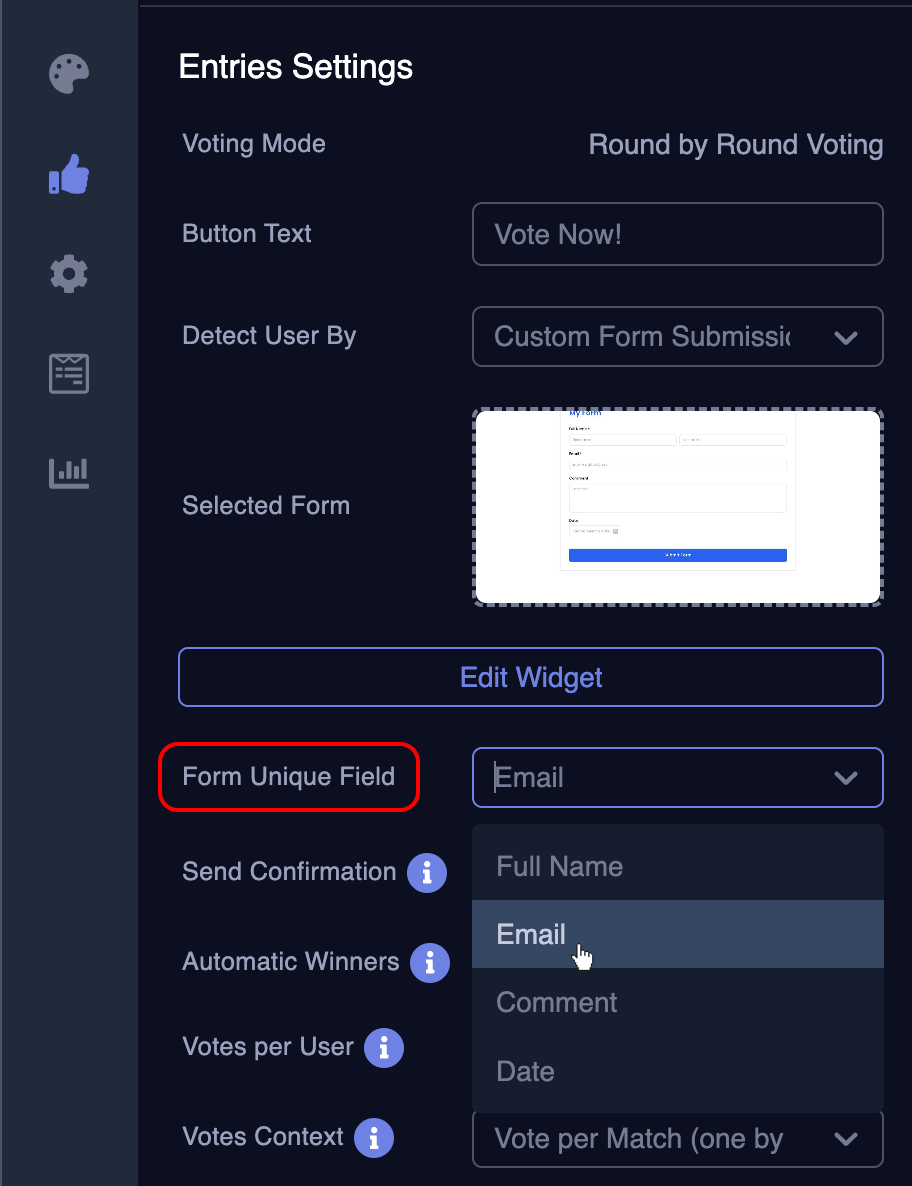Select the thumbs-up voting sidebar icon
The image size is (912, 1186).
coord(68,174)
